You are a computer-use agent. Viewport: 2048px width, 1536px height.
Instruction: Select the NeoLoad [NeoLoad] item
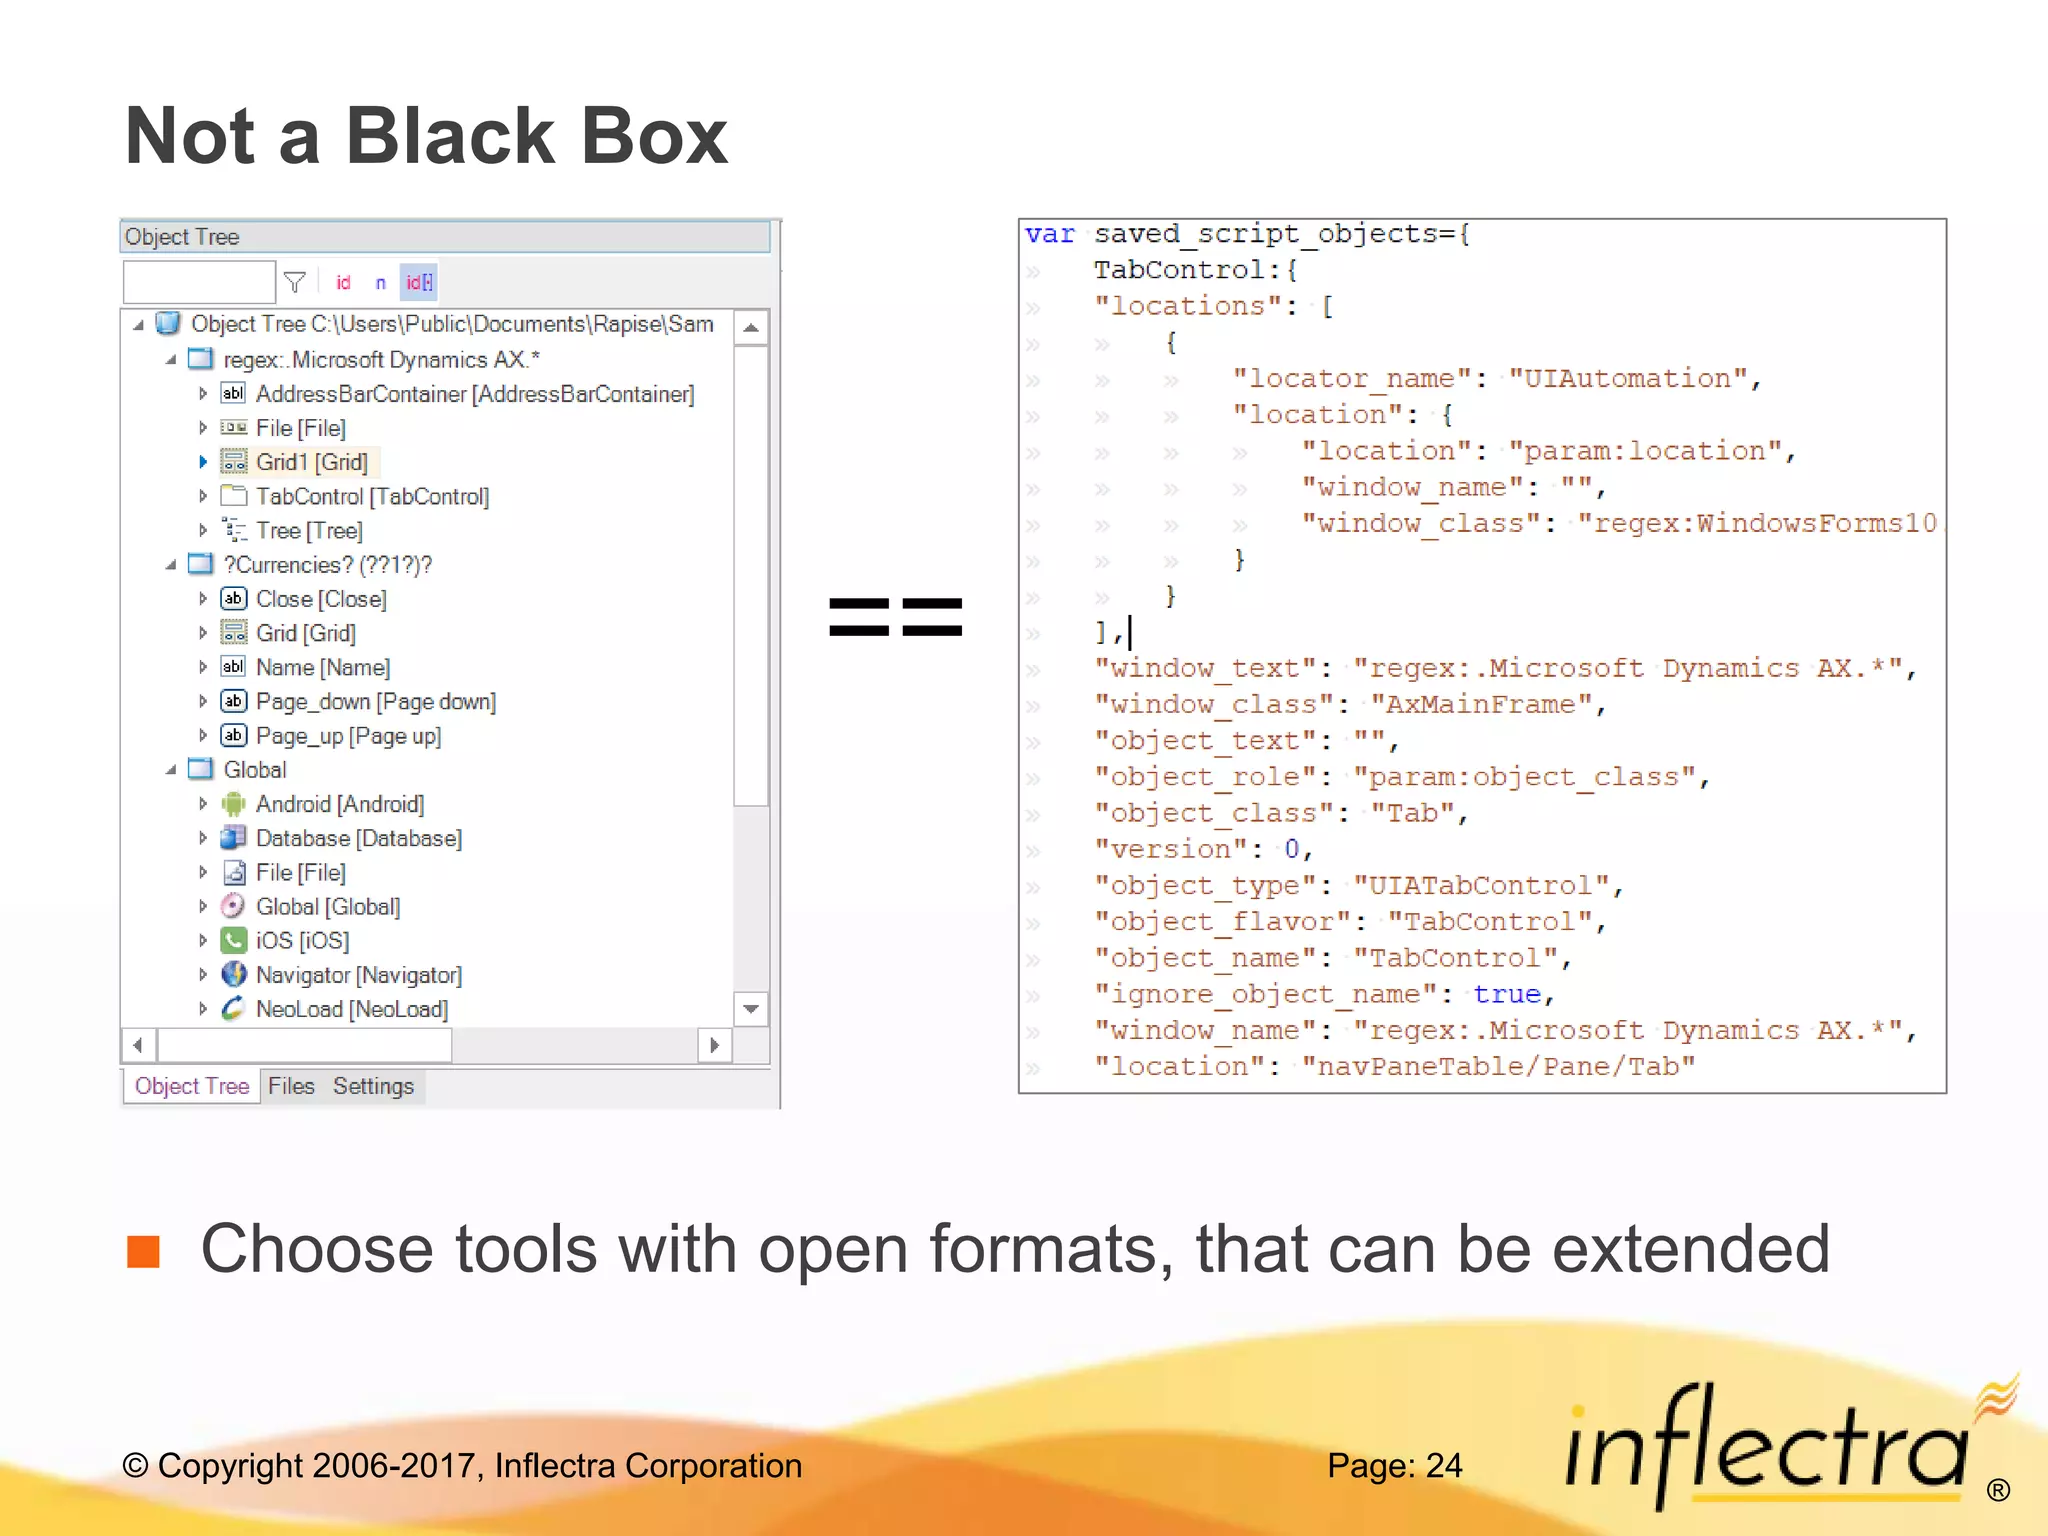click(352, 1009)
